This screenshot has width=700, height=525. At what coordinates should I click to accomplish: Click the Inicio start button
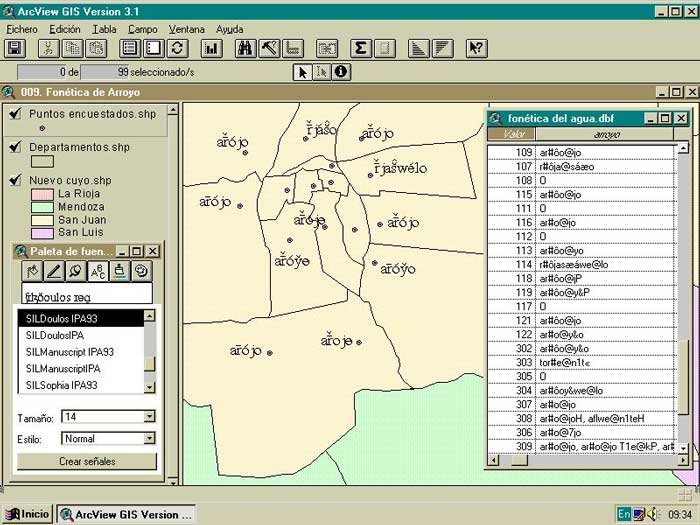28,514
